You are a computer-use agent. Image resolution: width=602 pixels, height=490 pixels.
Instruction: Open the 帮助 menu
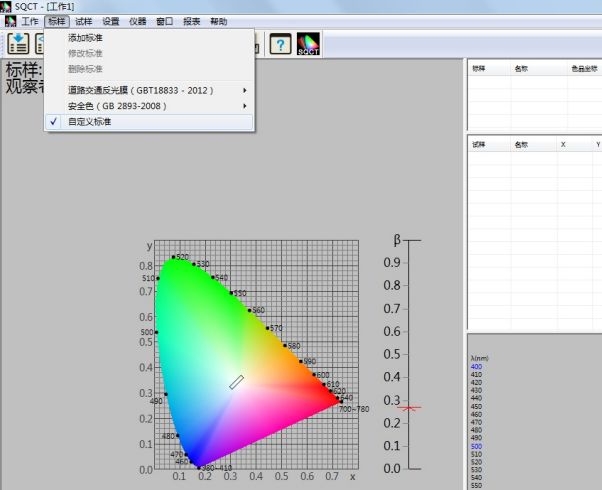pyautogui.click(x=218, y=21)
